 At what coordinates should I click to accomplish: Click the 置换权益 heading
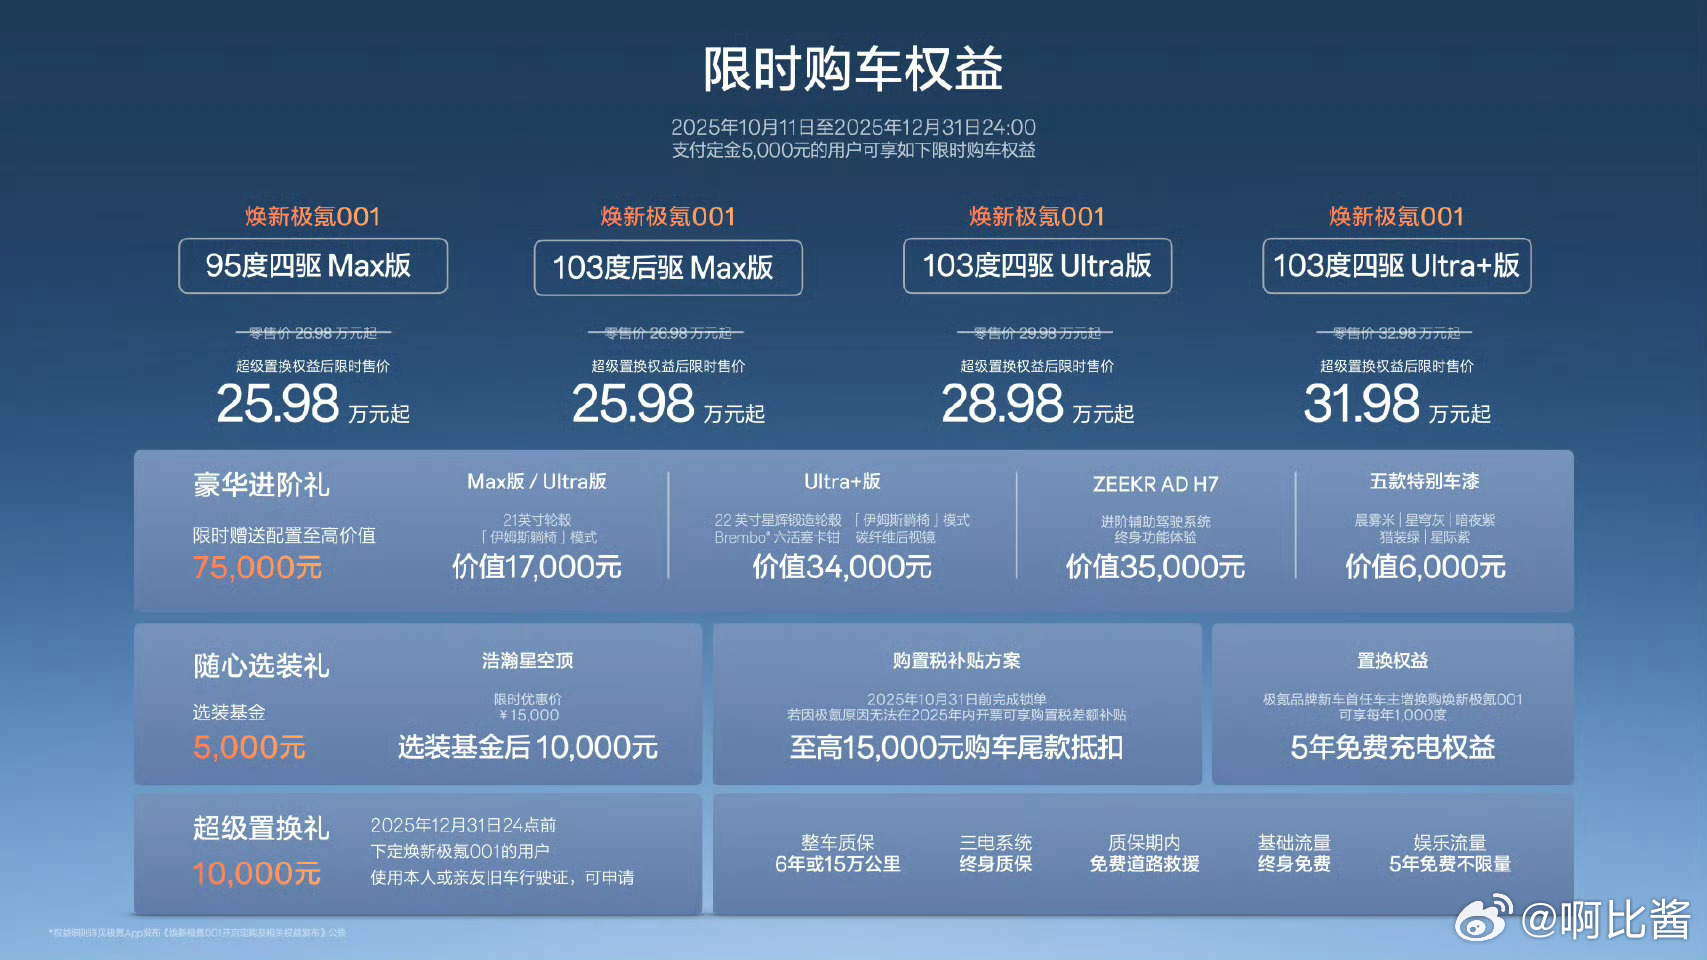(1393, 661)
